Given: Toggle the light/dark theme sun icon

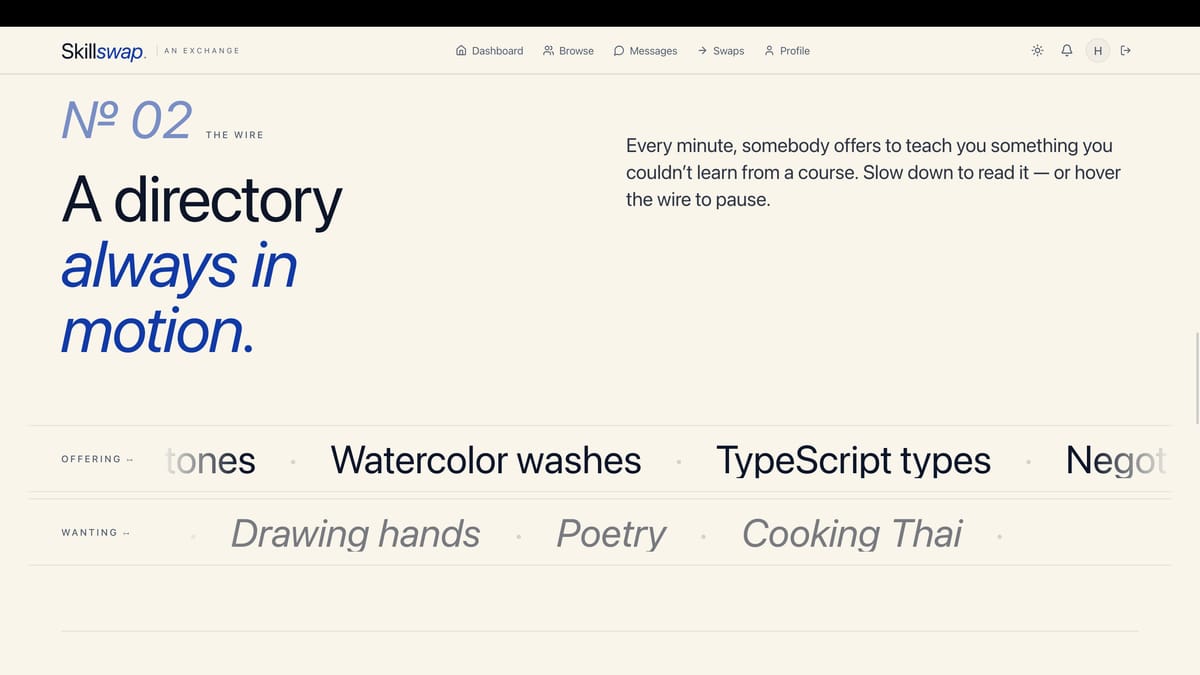Looking at the screenshot, I should [1038, 51].
